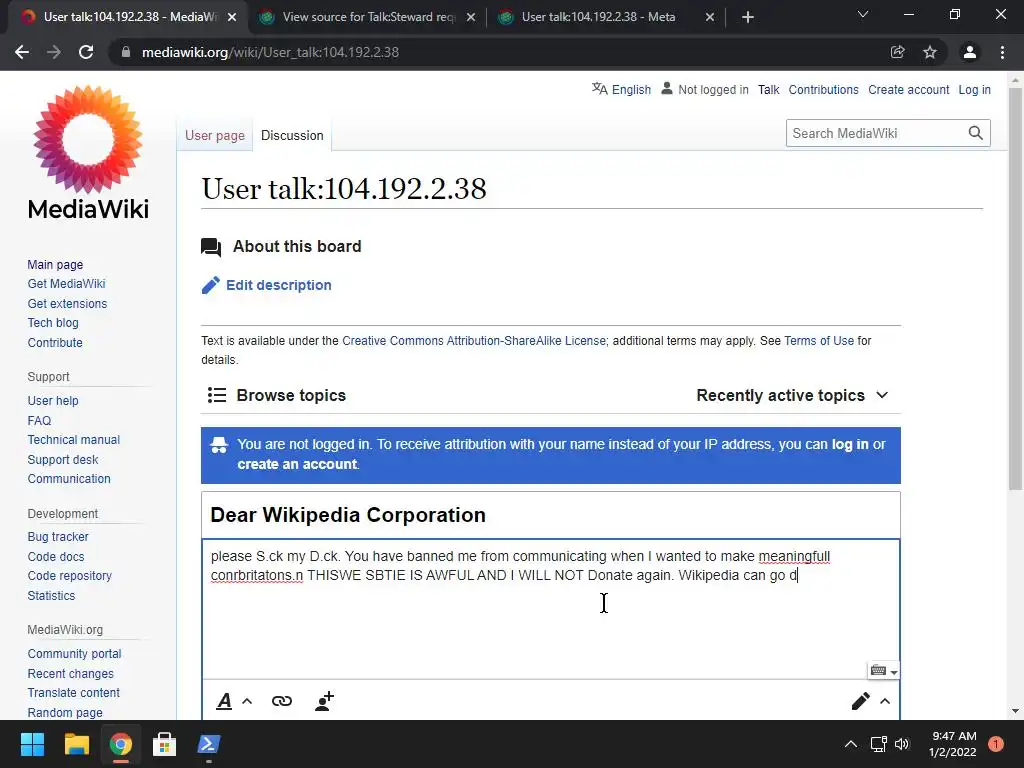Click the search magnifier icon
The width and height of the screenshot is (1024, 768).
click(x=975, y=133)
